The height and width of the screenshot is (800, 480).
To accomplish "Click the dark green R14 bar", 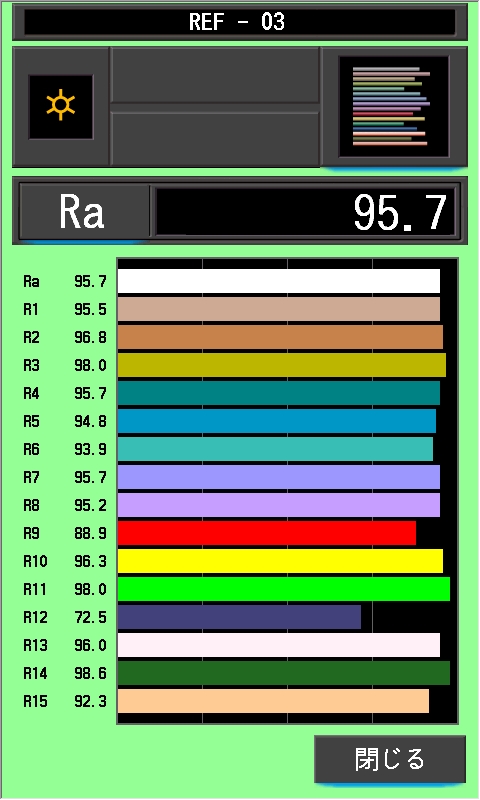I will pyautogui.click(x=284, y=673).
